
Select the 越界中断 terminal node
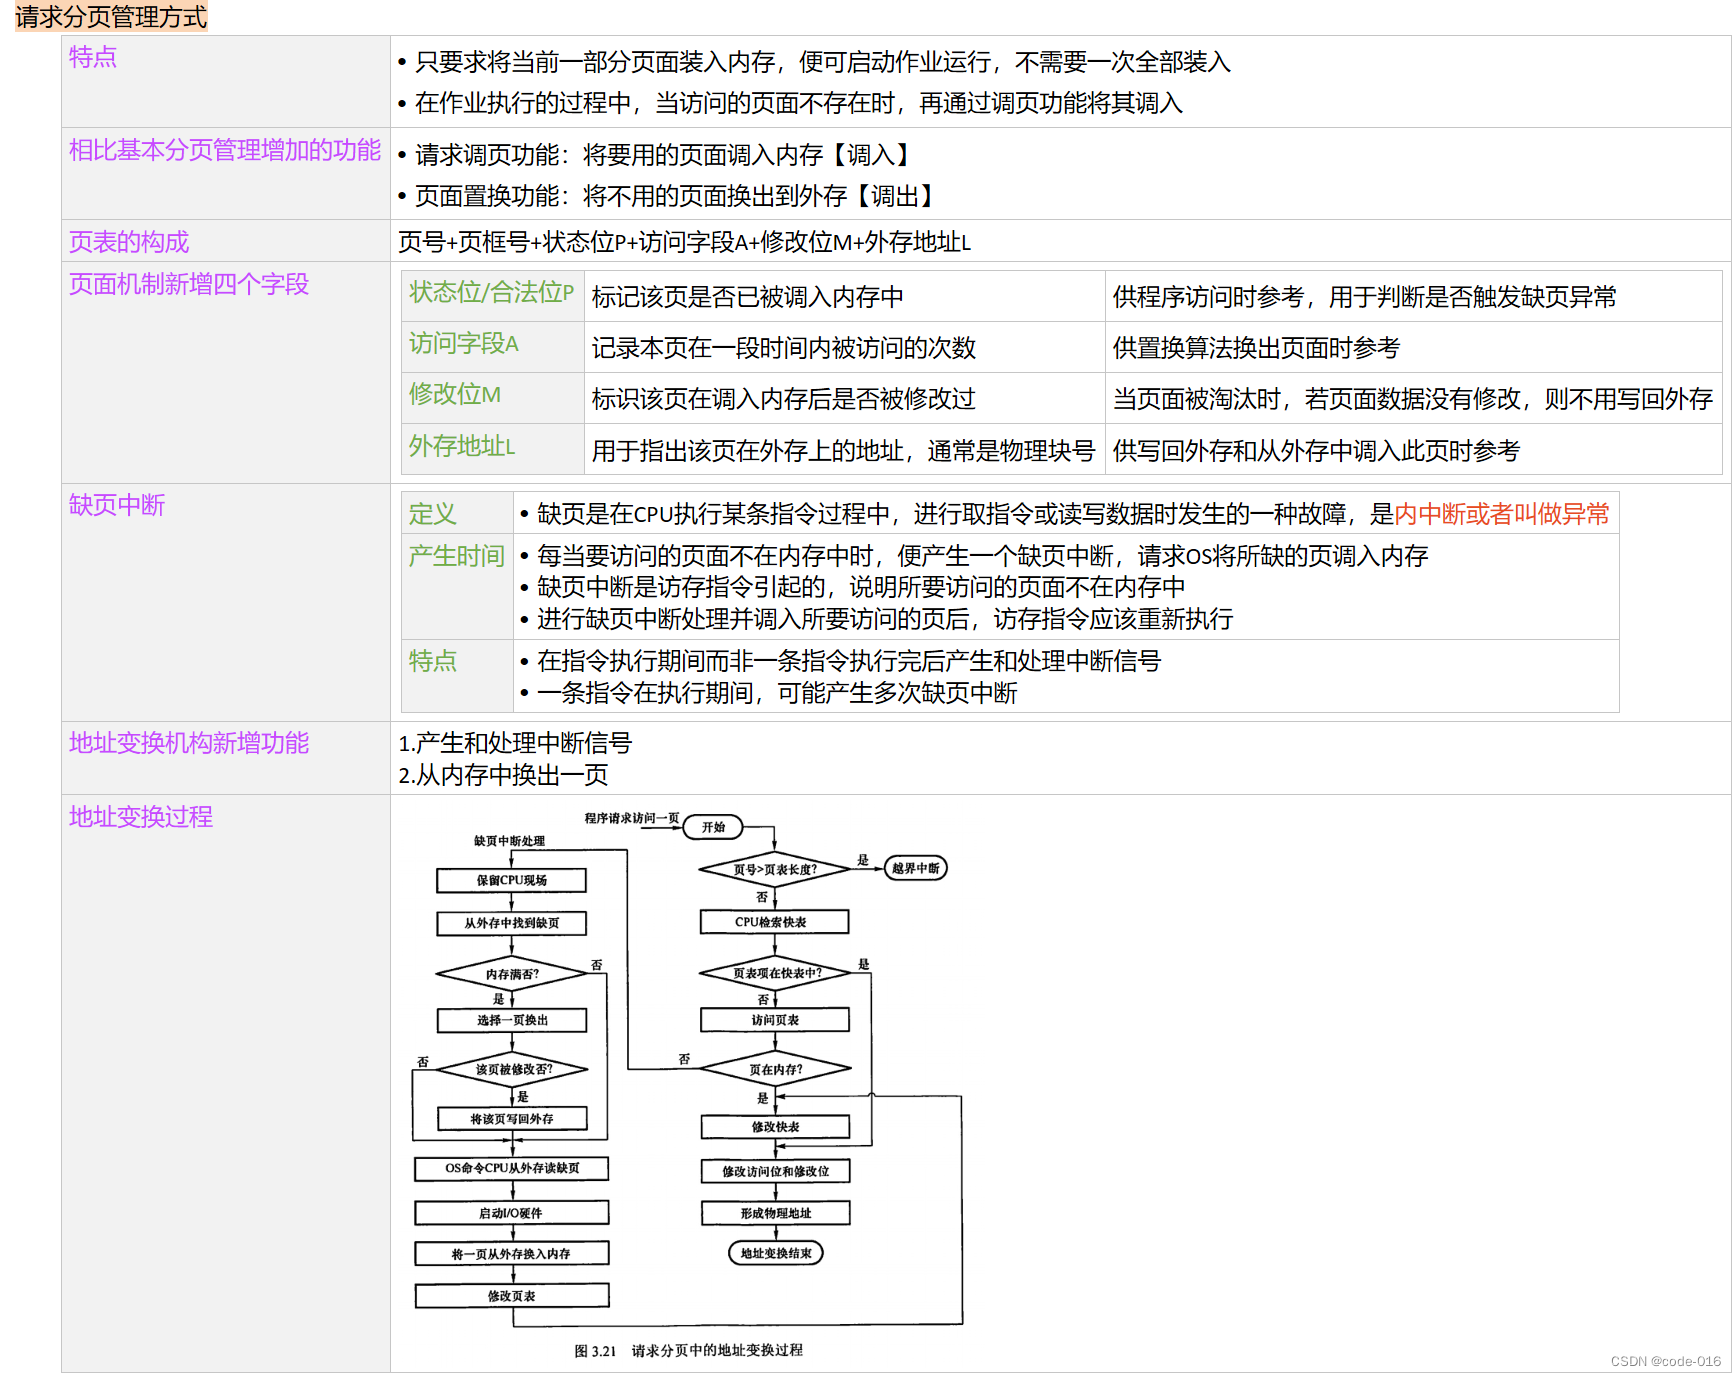[x=914, y=868]
